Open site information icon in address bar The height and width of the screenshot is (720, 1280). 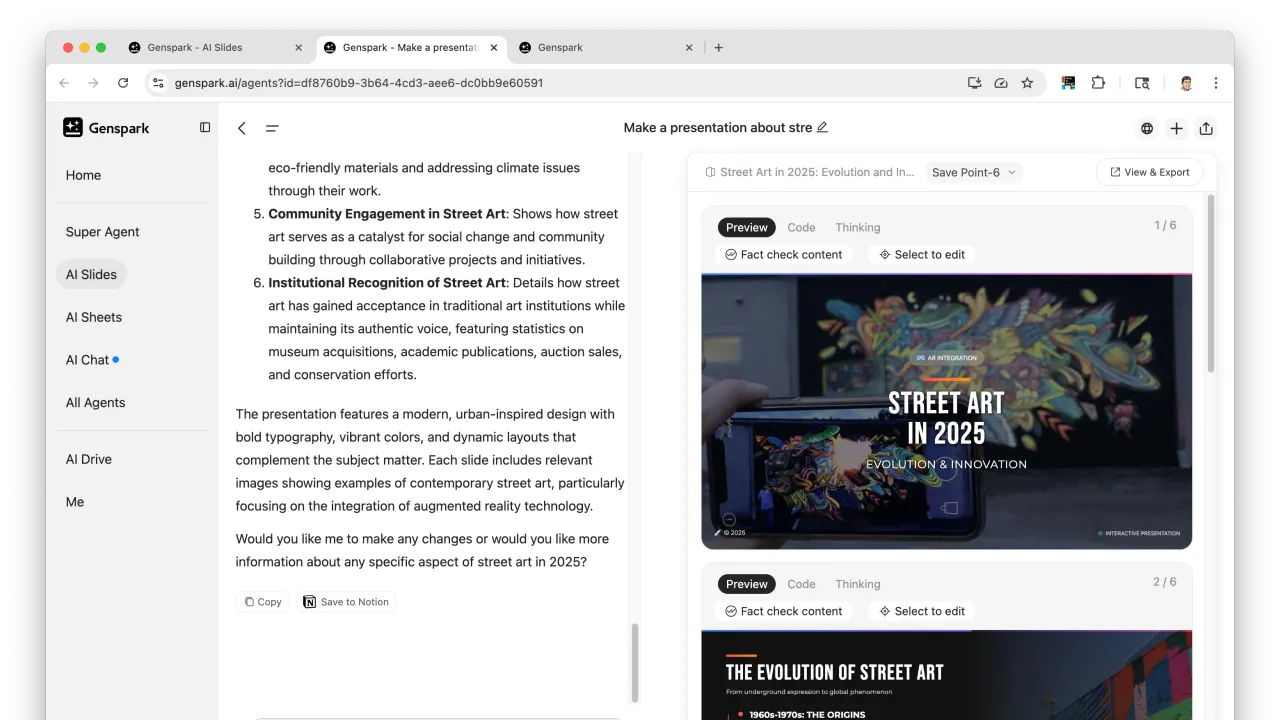click(x=158, y=83)
